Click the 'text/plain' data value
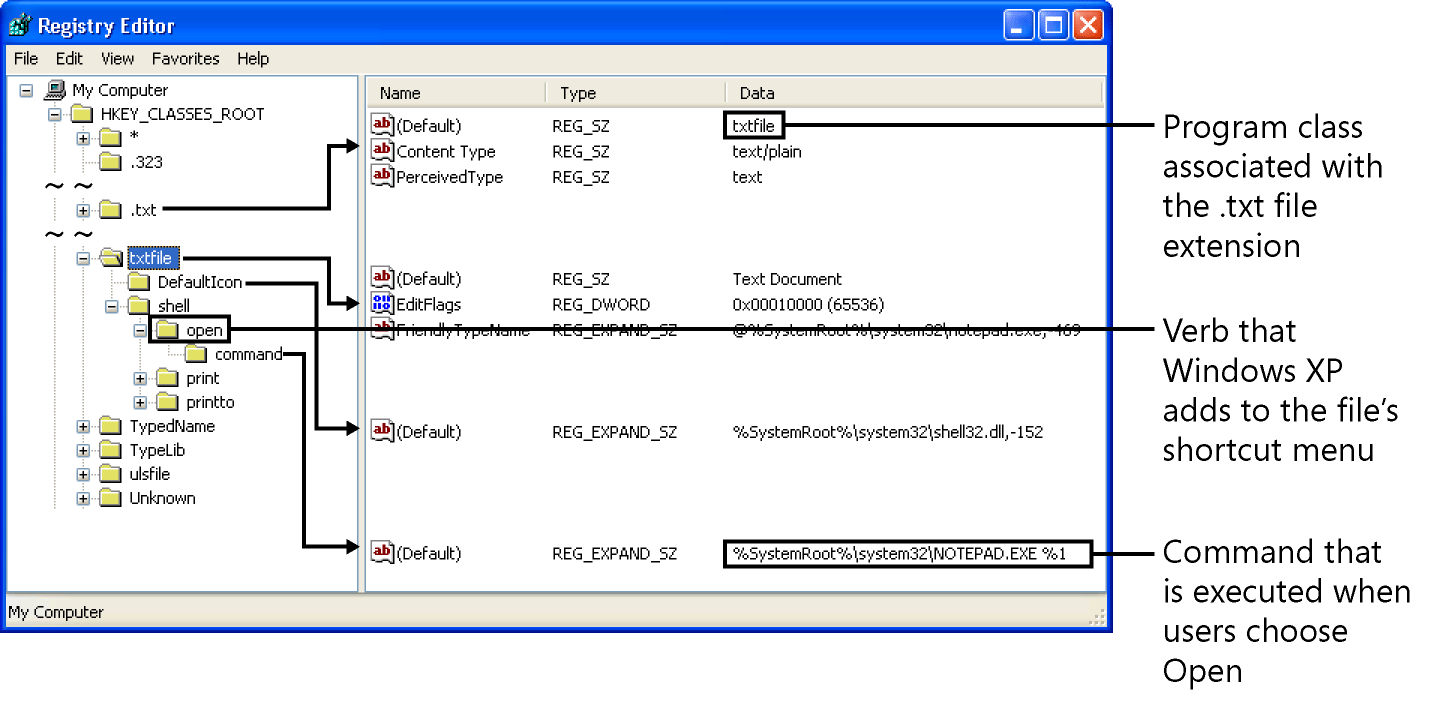Viewport: 1429px width, 710px height. pos(767,152)
